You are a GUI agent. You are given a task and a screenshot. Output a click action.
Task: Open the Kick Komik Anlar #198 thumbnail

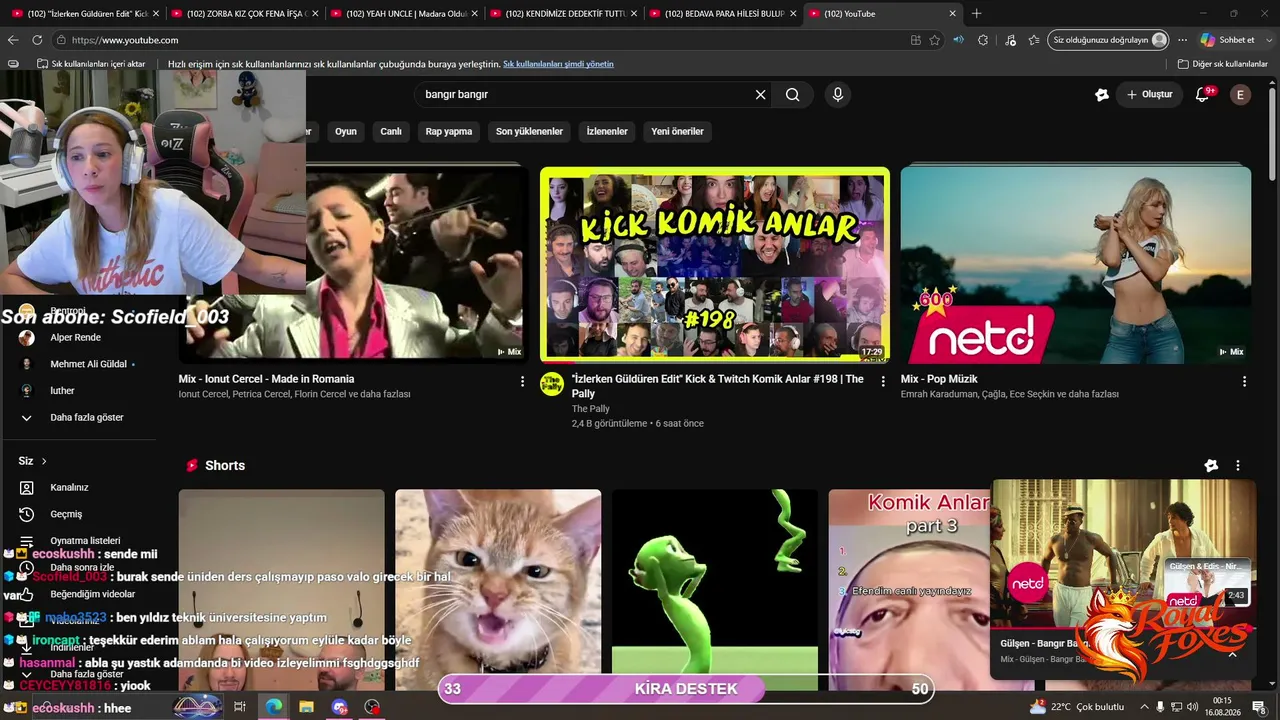click(x=715, y=264)
